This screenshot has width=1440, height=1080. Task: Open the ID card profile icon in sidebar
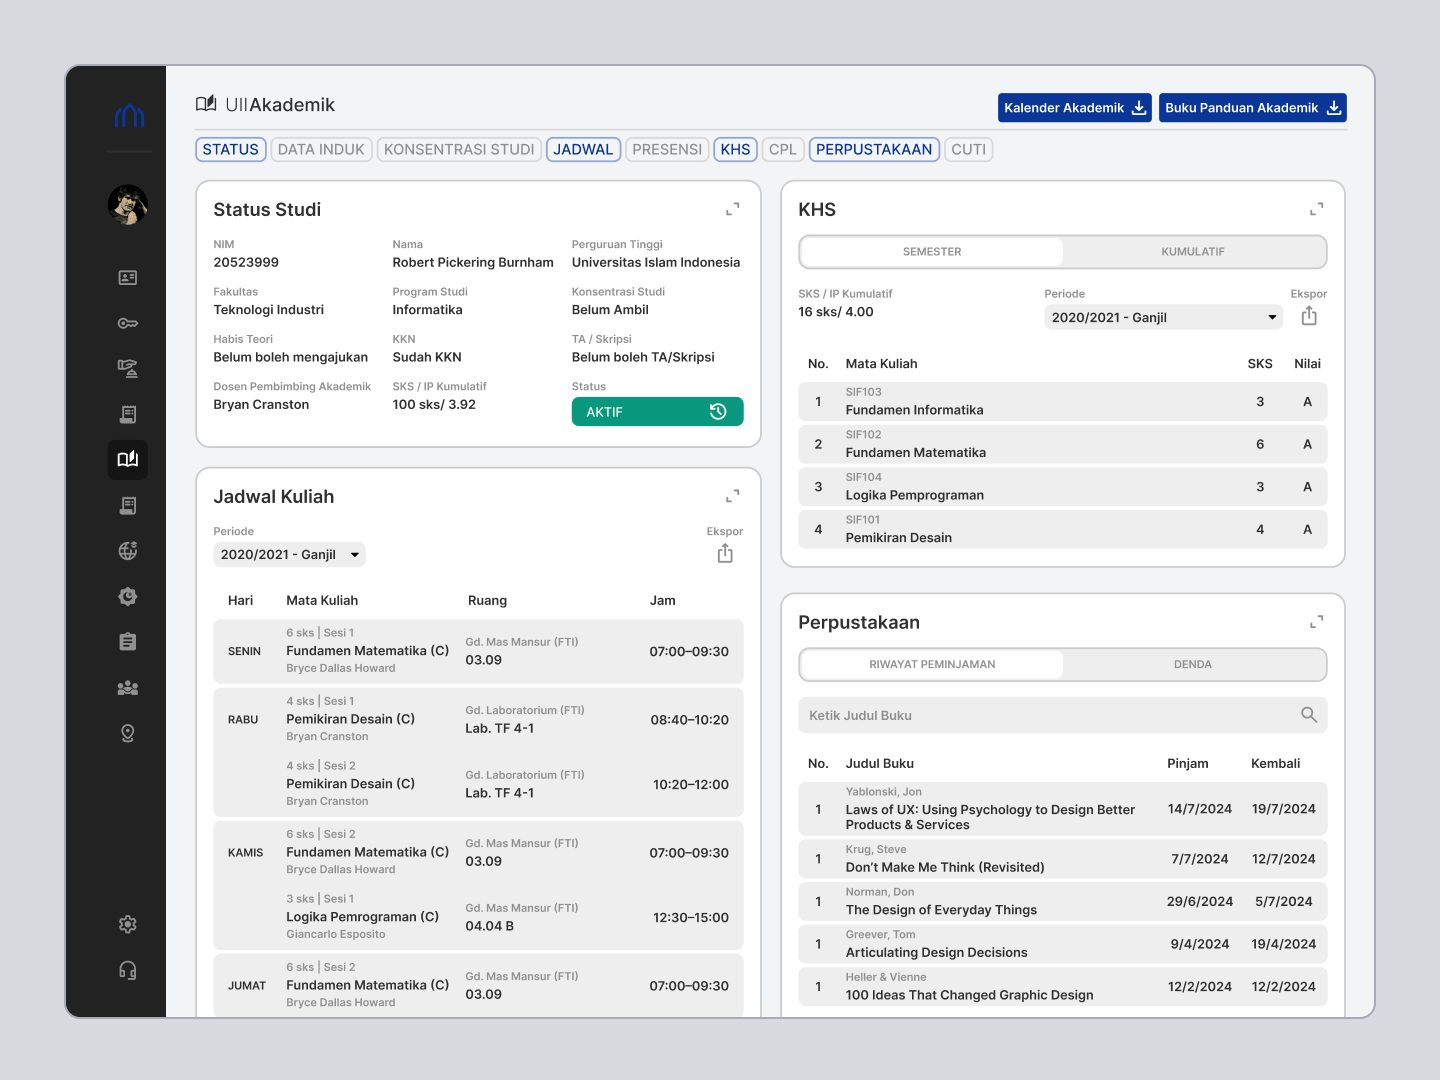(127, 277)
